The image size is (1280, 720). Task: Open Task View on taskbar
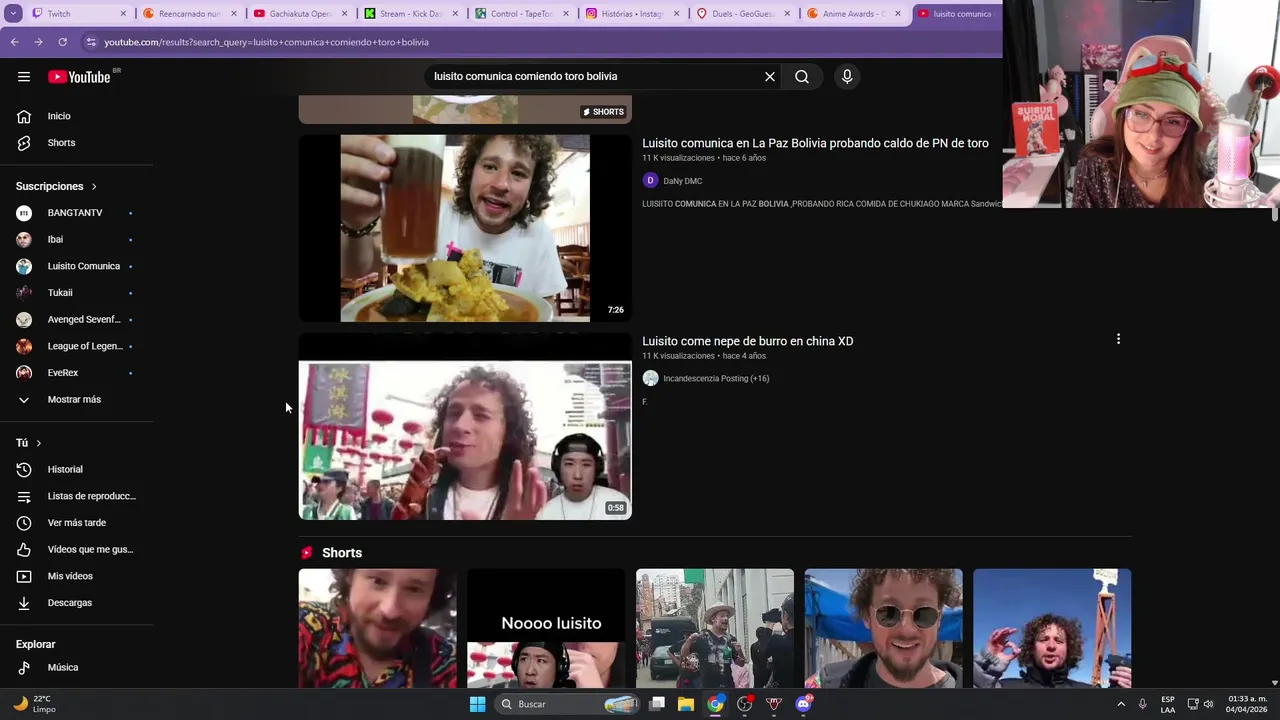click(x=657, y=704)
